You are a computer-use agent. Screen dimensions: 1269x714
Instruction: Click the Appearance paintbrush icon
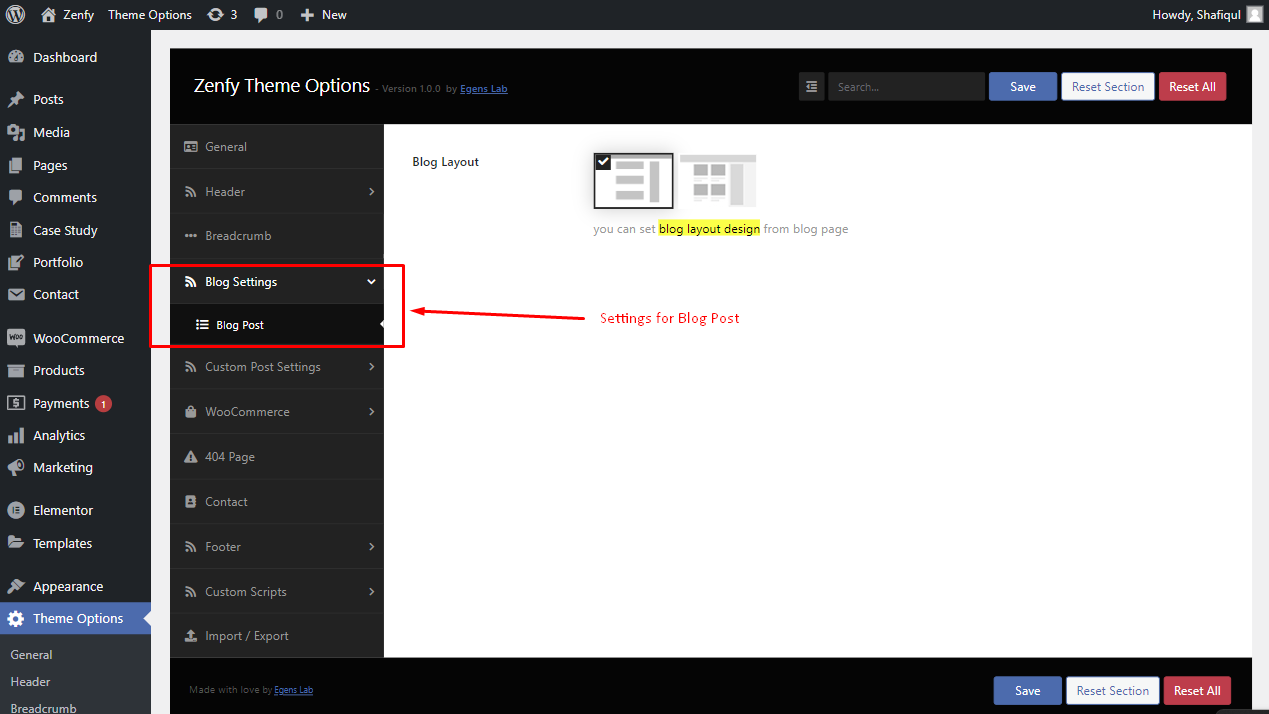pos(16,586)
